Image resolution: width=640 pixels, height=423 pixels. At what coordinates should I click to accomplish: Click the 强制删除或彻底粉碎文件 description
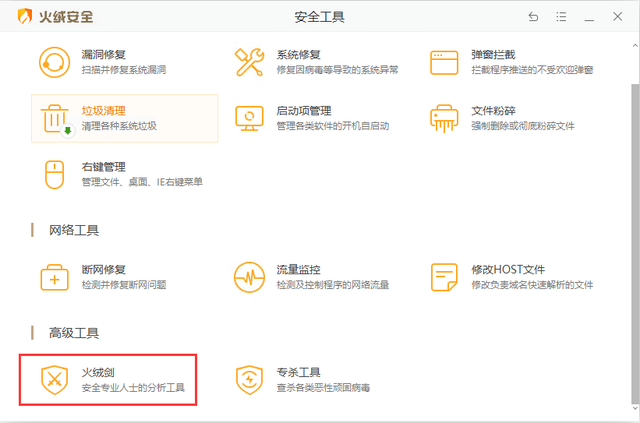[x=523, y=126]
